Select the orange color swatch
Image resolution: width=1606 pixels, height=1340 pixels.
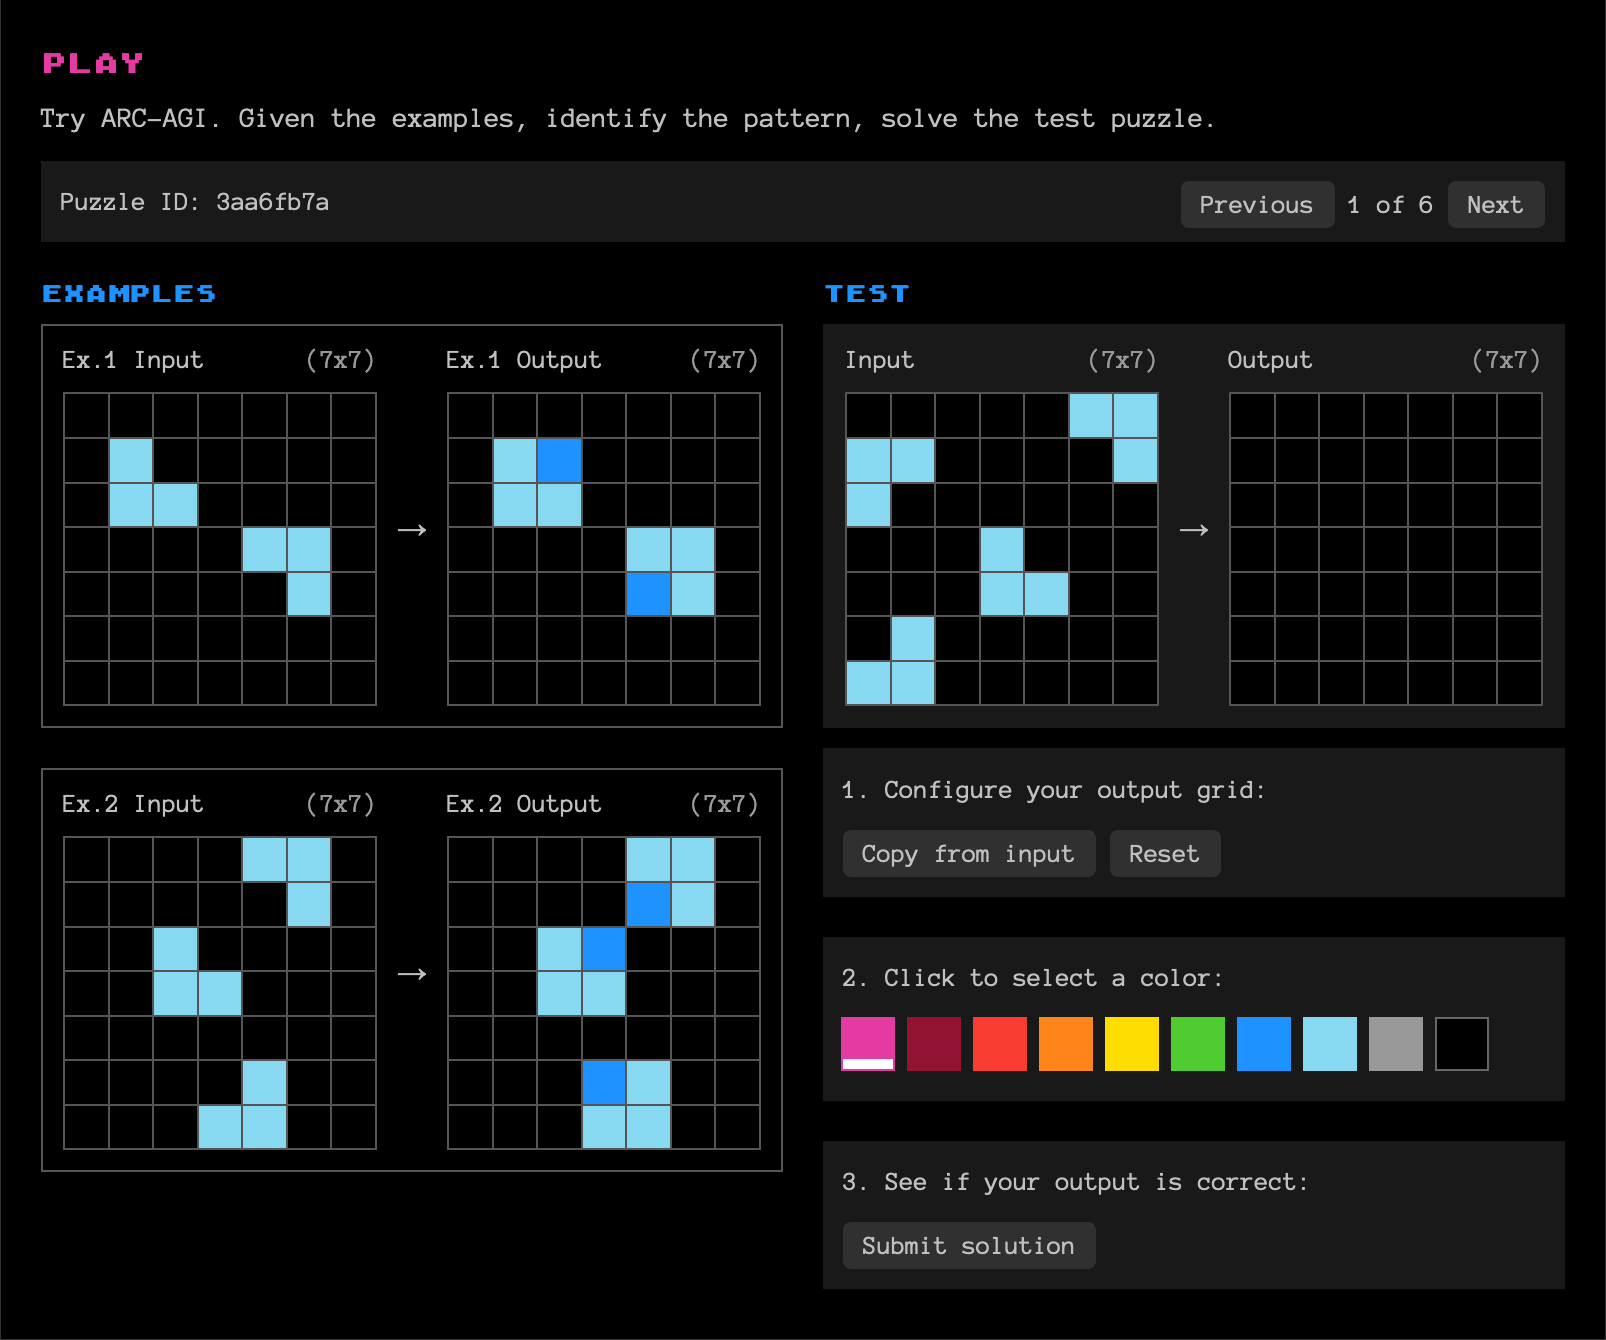1066,1044
